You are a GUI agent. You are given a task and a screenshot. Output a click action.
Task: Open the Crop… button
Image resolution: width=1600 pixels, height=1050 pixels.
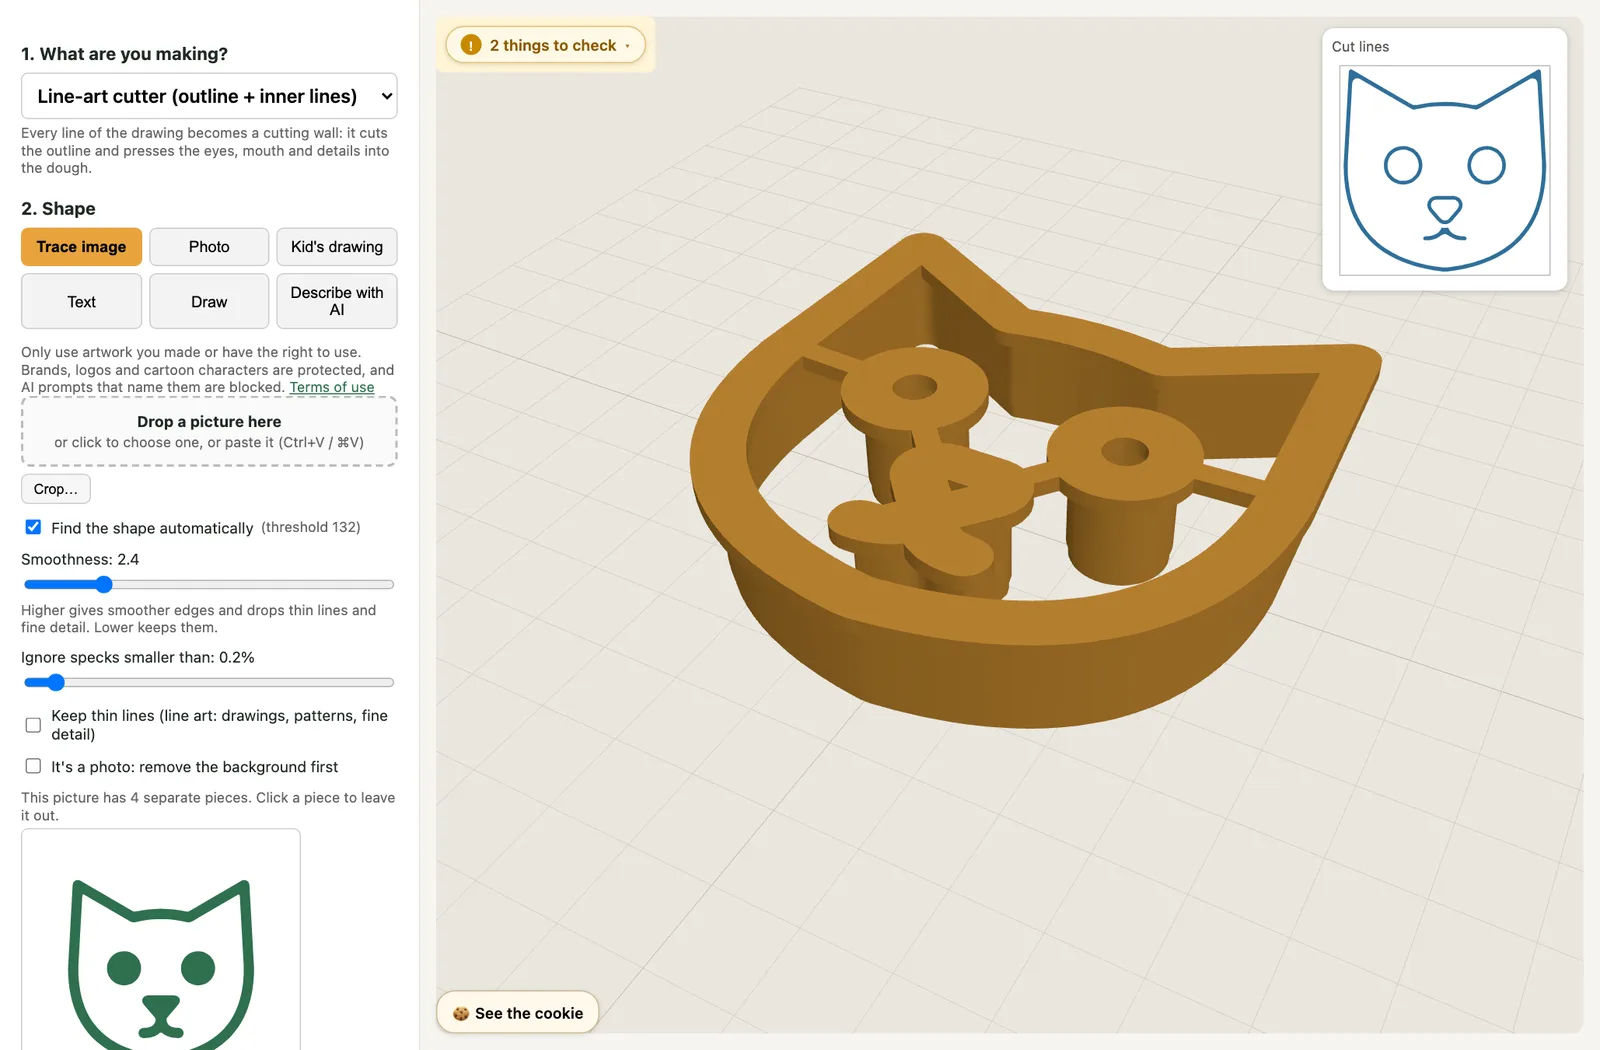click(56, 489)
